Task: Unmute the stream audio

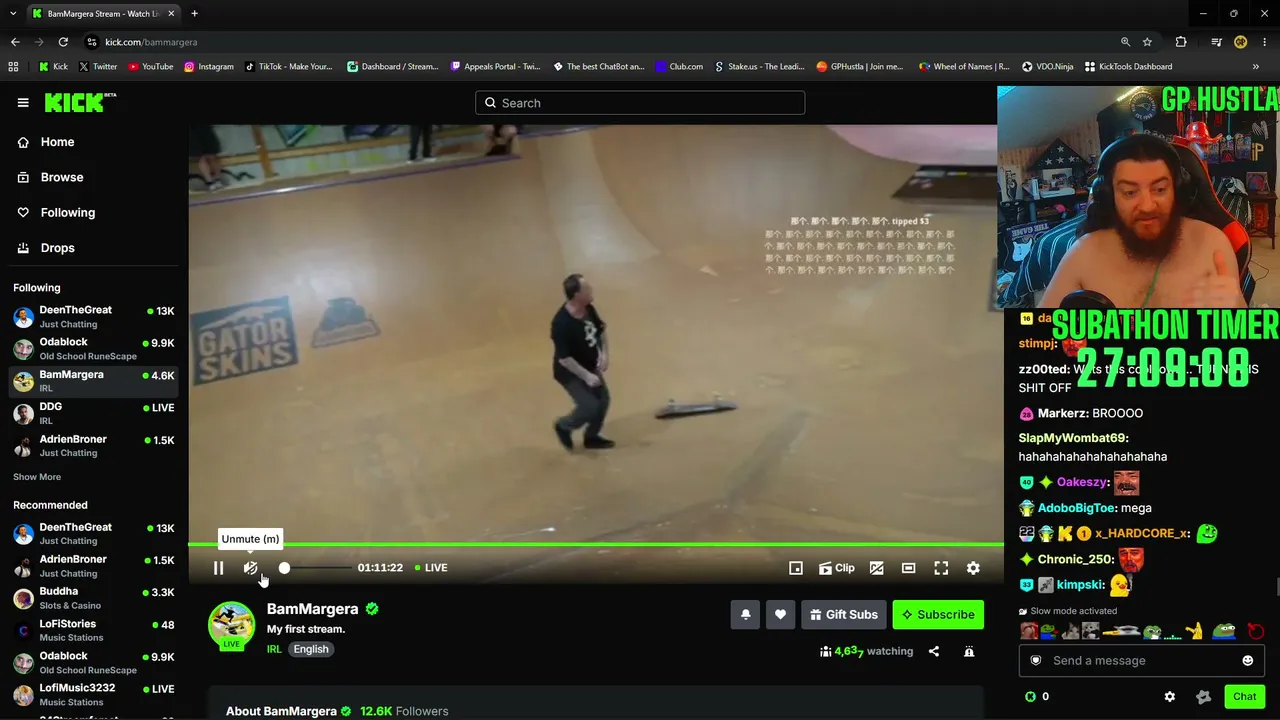Action: pyautogui.click(x=250, y=568)
